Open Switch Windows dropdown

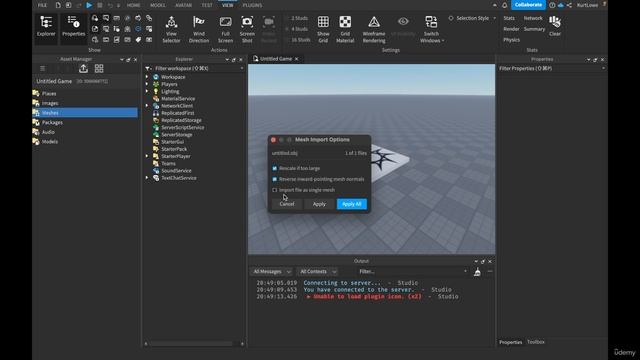click(431, 29)
